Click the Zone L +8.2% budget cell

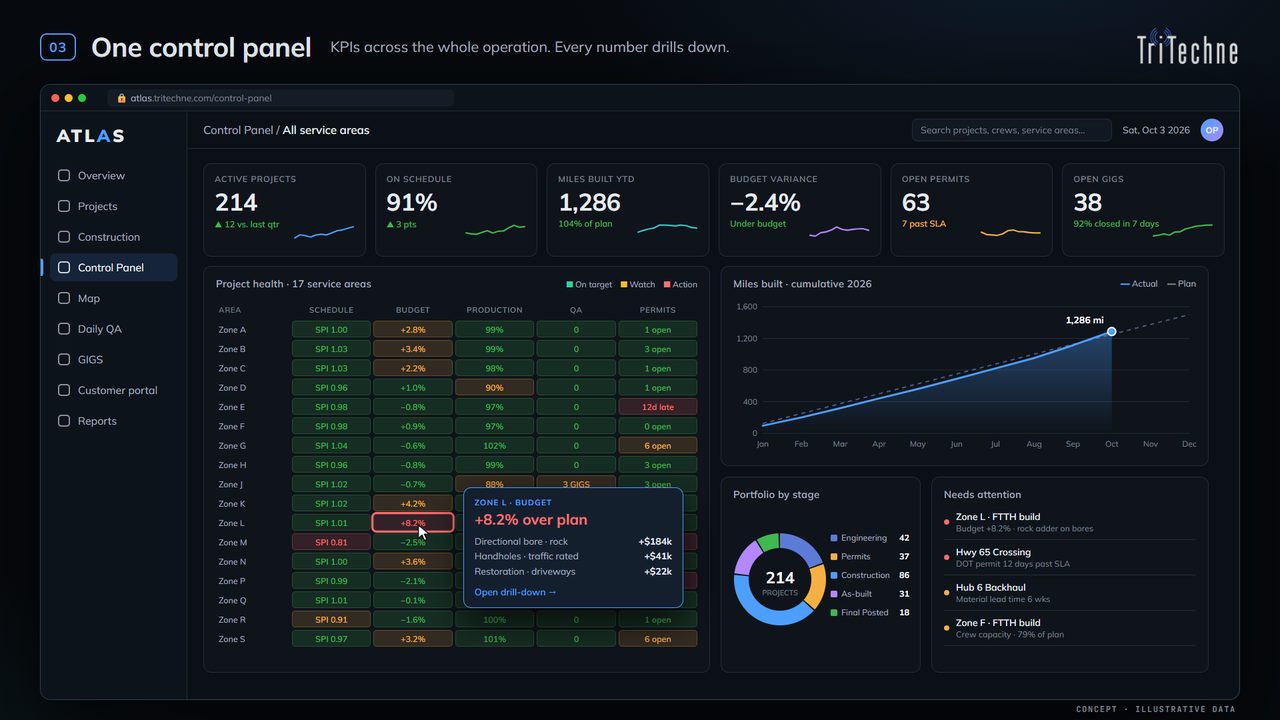[413, 523]
